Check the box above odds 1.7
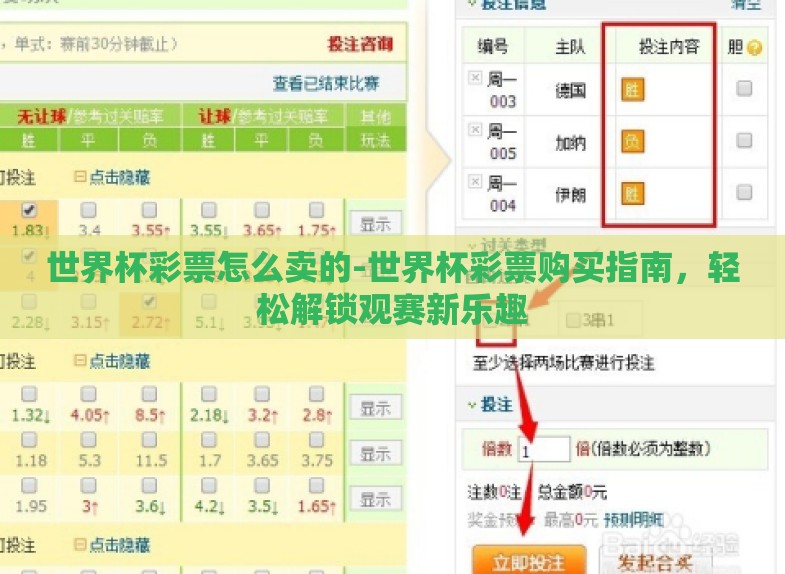 [209, 439]
